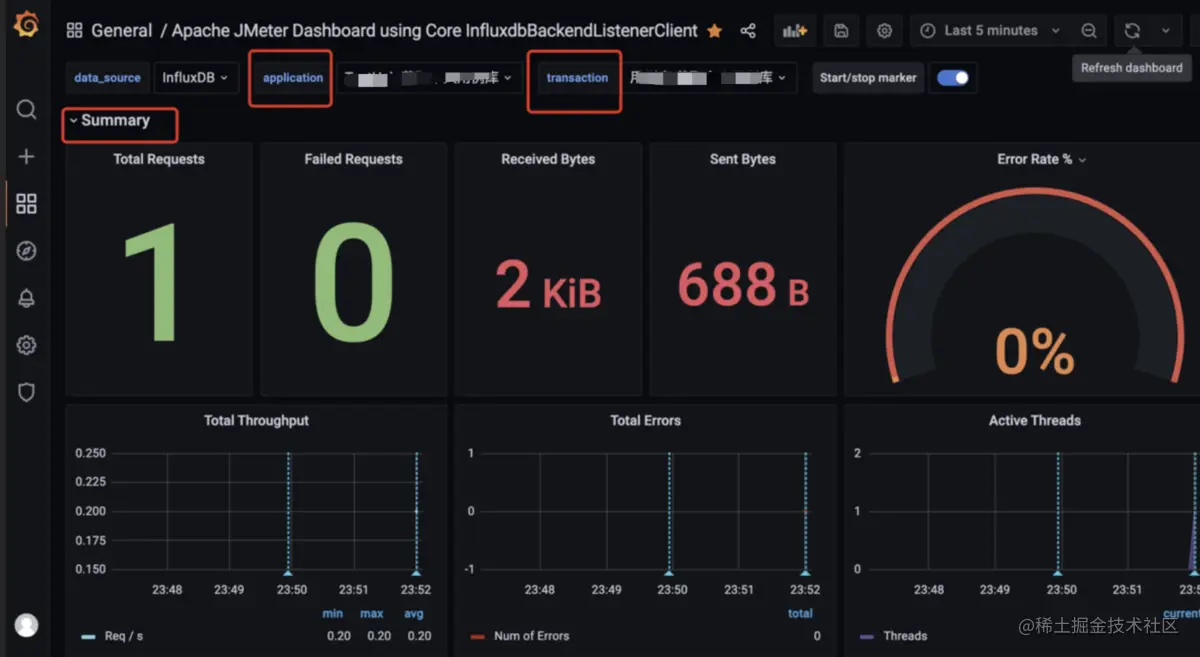1200x657 pixels.
Task: Click the Apache JMeter Dashboard title
Action: [435, 31]
